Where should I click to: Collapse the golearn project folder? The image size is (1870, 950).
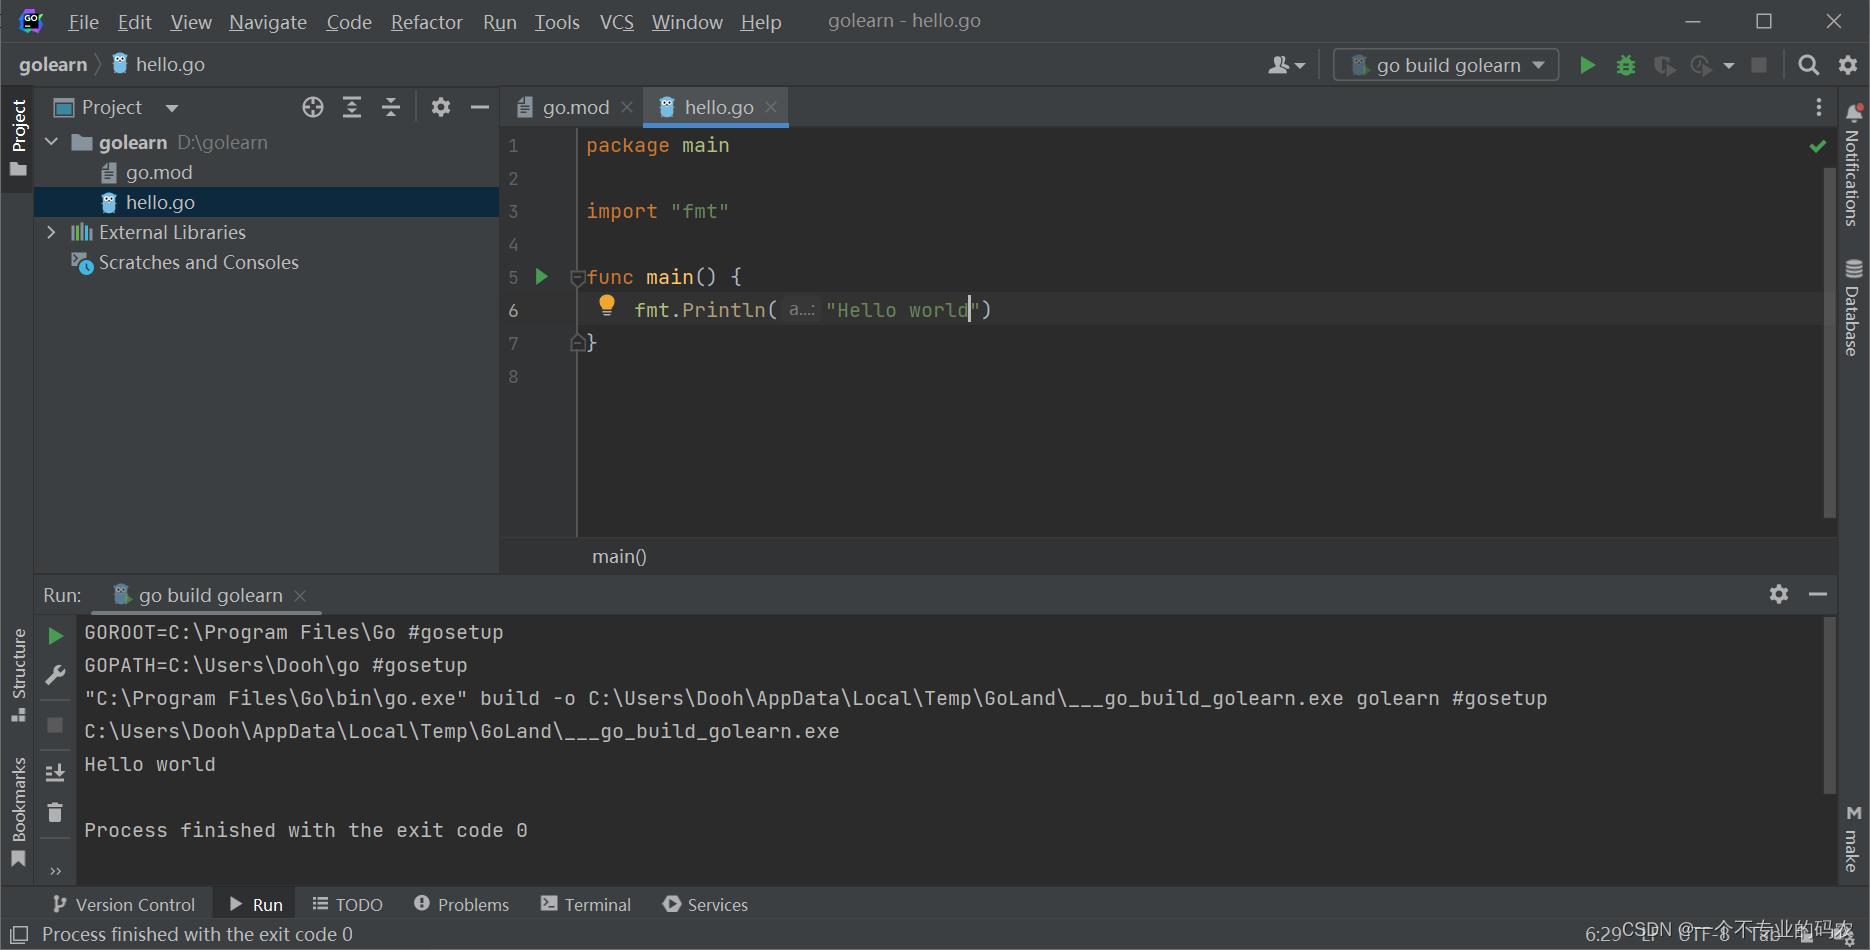coord(52,142)
